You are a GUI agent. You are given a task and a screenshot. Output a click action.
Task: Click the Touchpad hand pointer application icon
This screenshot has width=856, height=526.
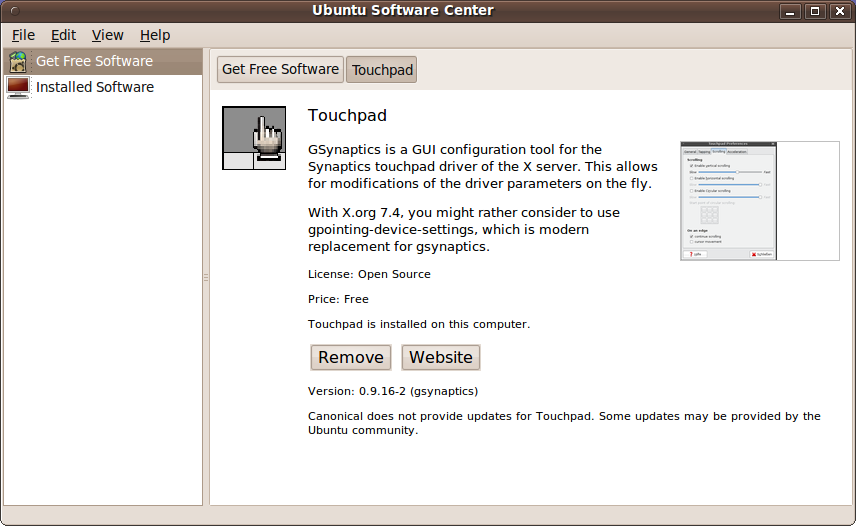[254, 139]
